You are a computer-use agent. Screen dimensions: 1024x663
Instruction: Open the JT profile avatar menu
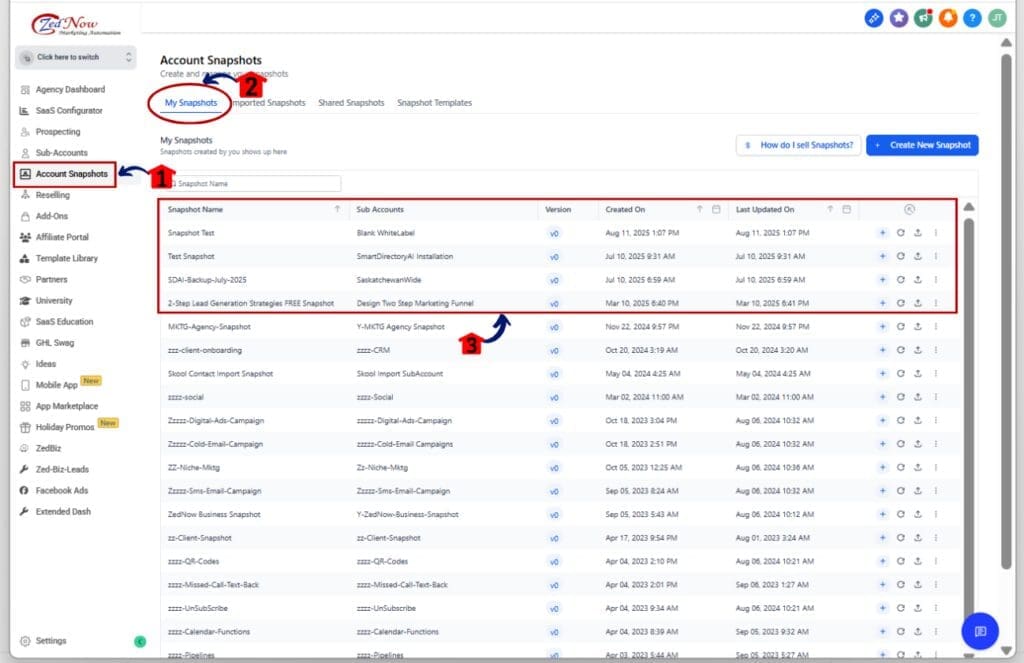tap(995, 17)
